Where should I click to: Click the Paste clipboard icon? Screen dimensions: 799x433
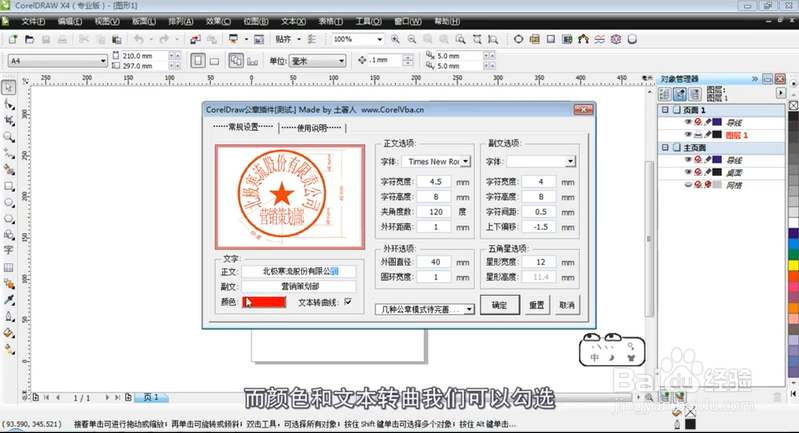pos(117,39)
